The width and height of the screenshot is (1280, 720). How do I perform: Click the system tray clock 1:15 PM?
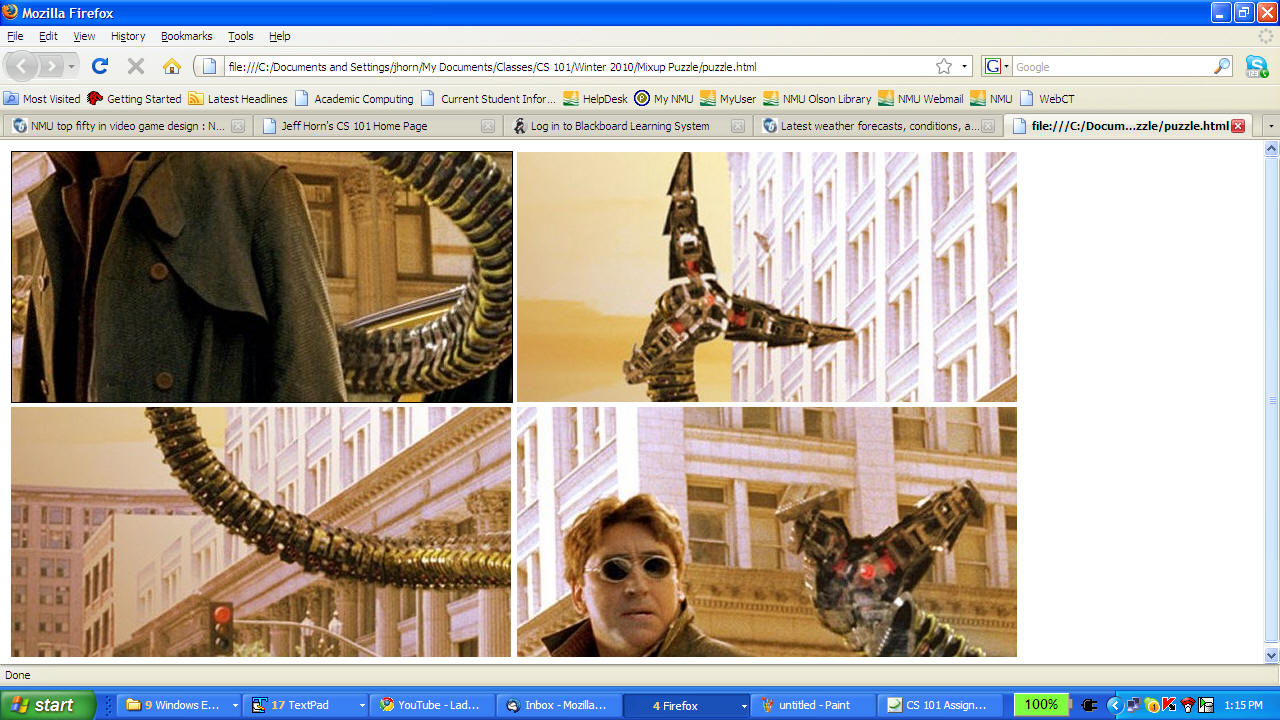pyautogui.click(x=1244, y=705)
